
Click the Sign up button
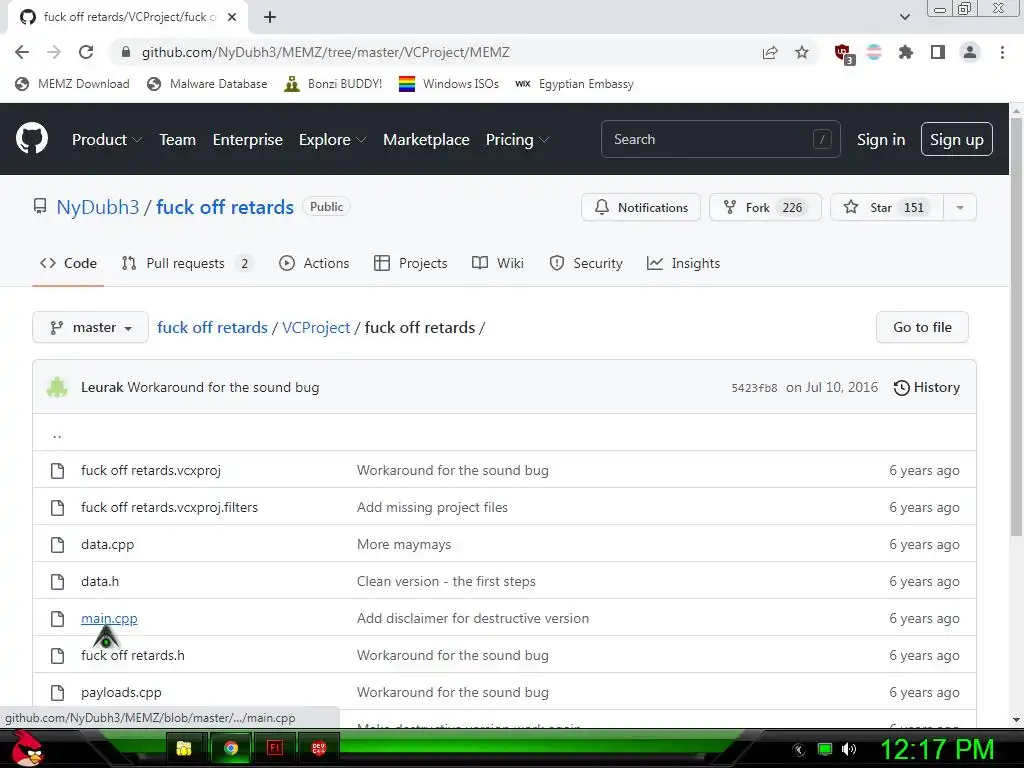tap(957, 139)
